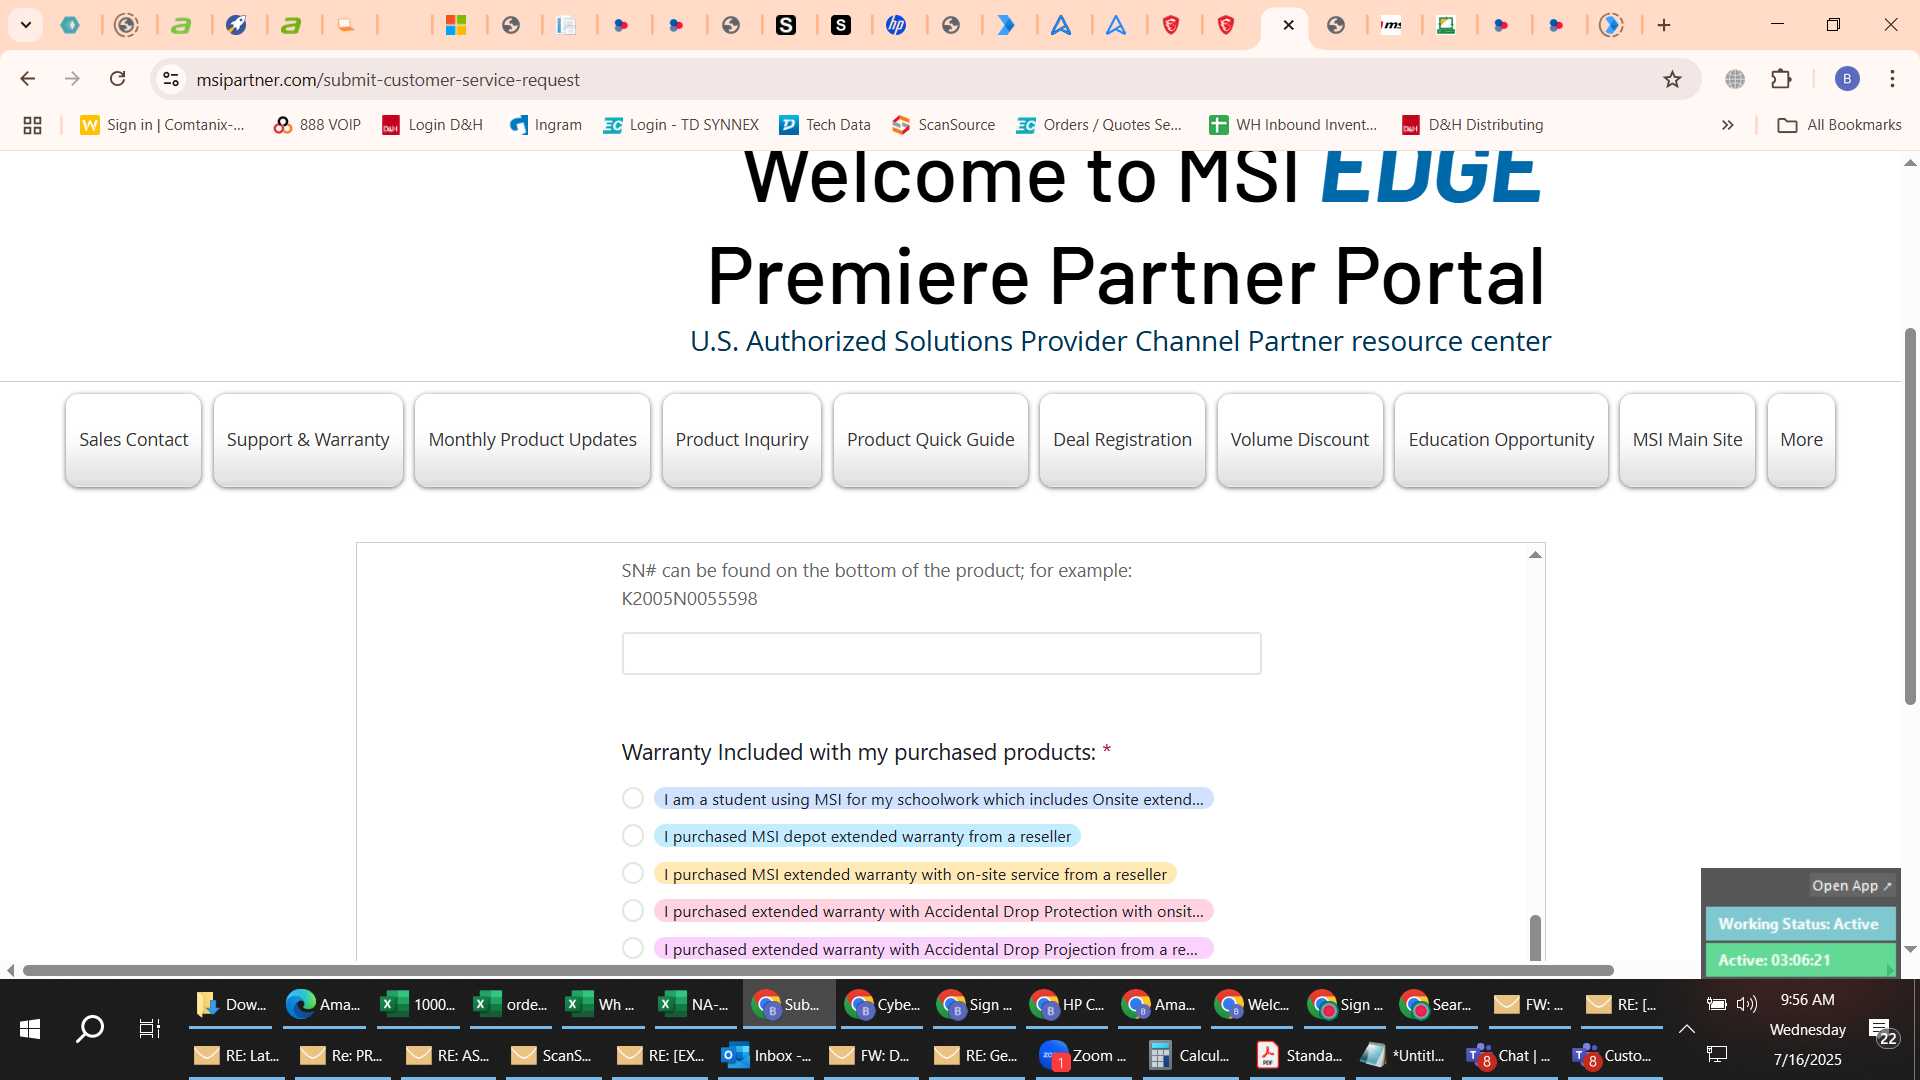The image size is (1920, 1080).
Task: Switch to the HP C... Chrome window
Action: tap(1067, 1004)
